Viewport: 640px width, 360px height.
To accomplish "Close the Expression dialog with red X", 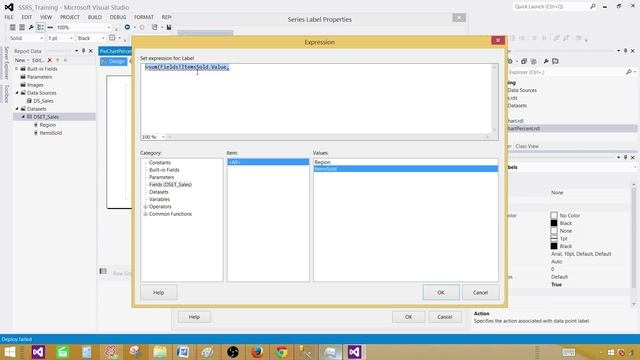I will [498, 40].
